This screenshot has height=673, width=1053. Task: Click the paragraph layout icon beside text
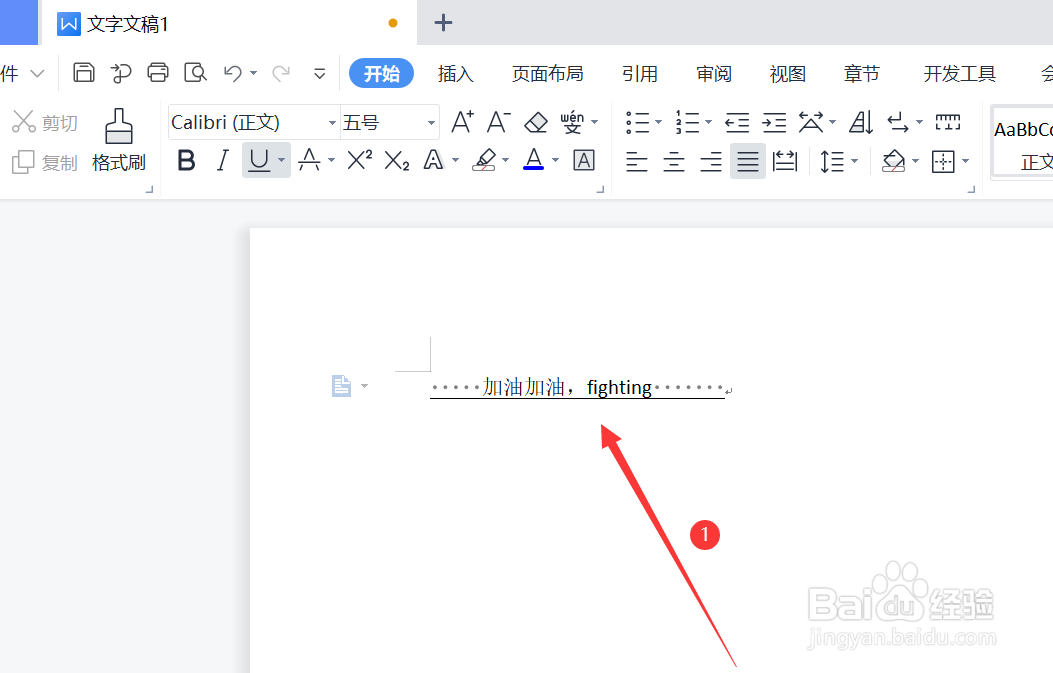point(342,386)
